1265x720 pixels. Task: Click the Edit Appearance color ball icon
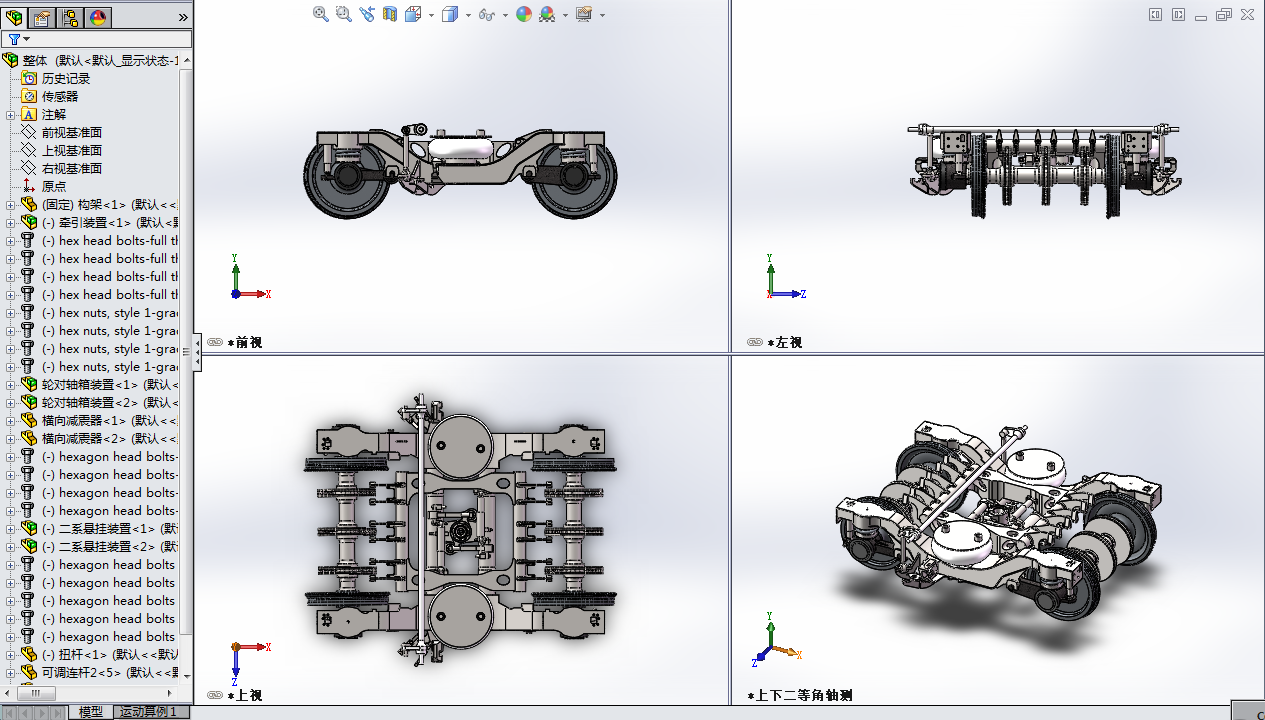click(x=524, y=14)
